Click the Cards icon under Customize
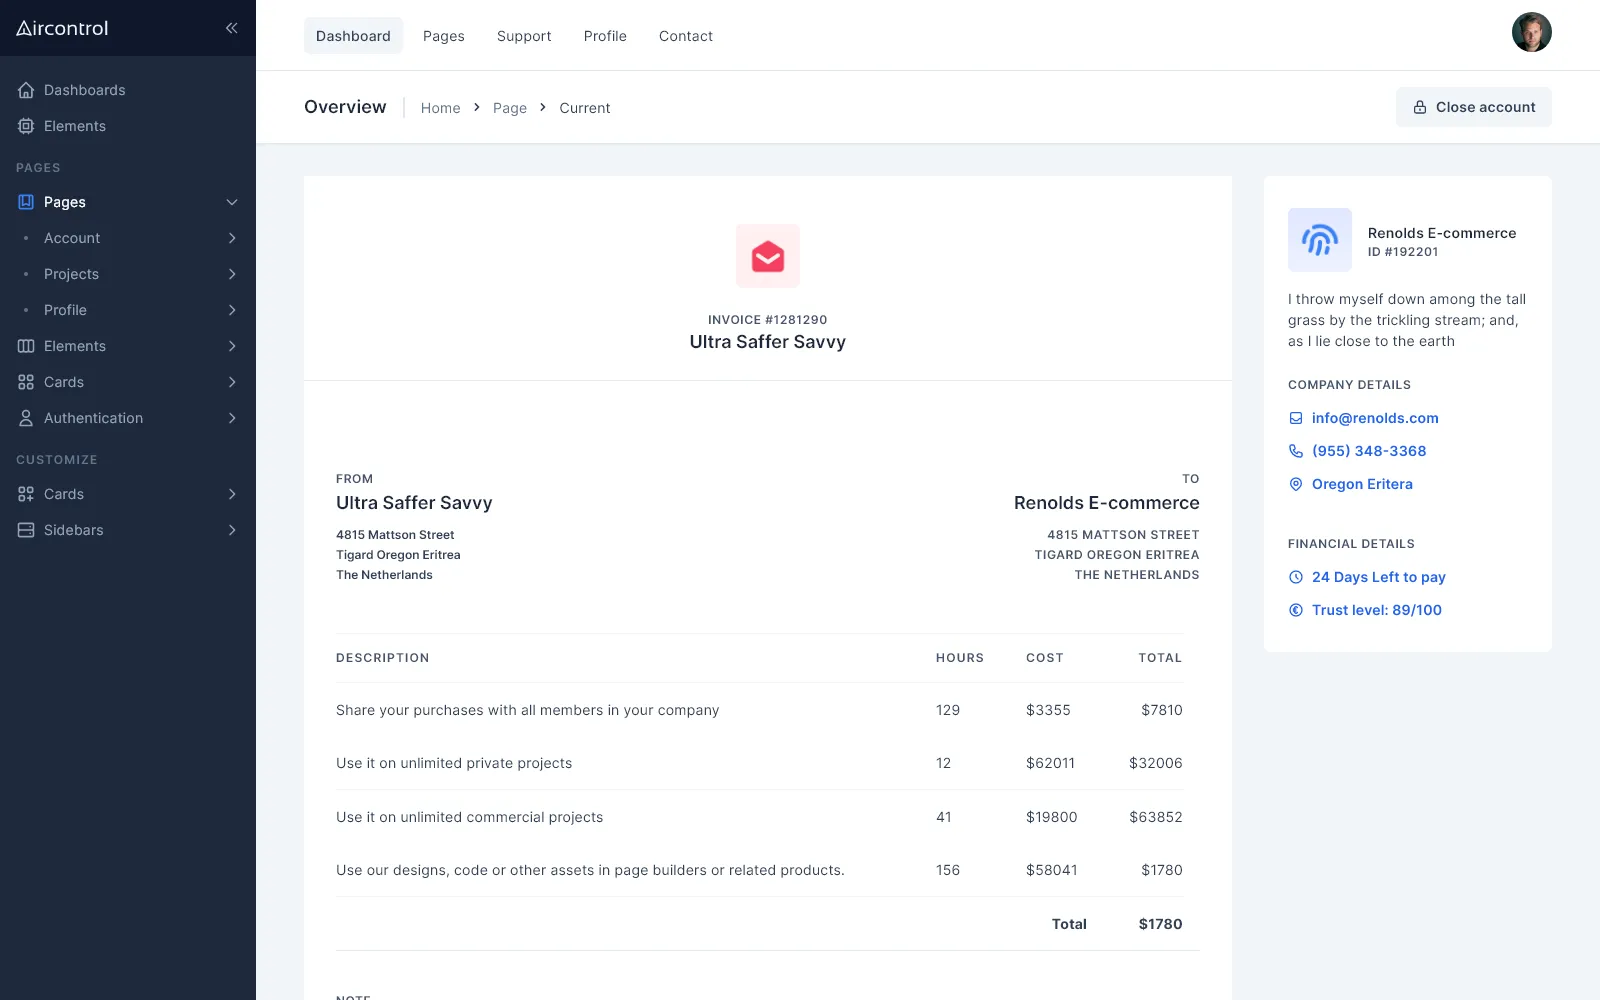The image size is (1600, 1000). 26,494
